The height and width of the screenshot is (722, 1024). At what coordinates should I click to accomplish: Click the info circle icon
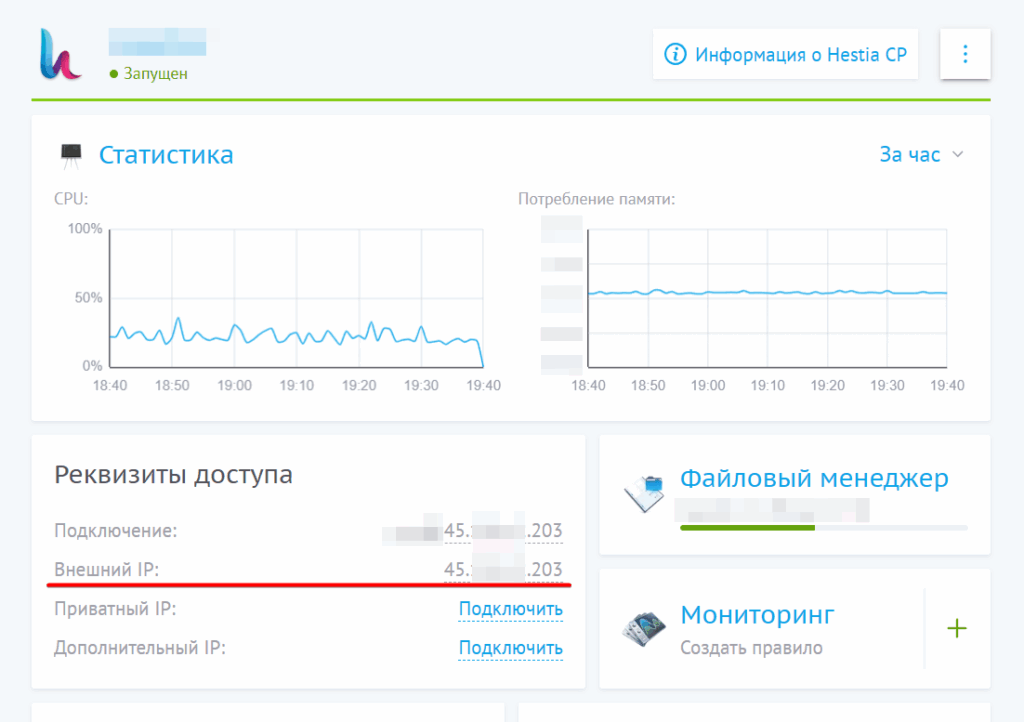[x=677, y=54]
